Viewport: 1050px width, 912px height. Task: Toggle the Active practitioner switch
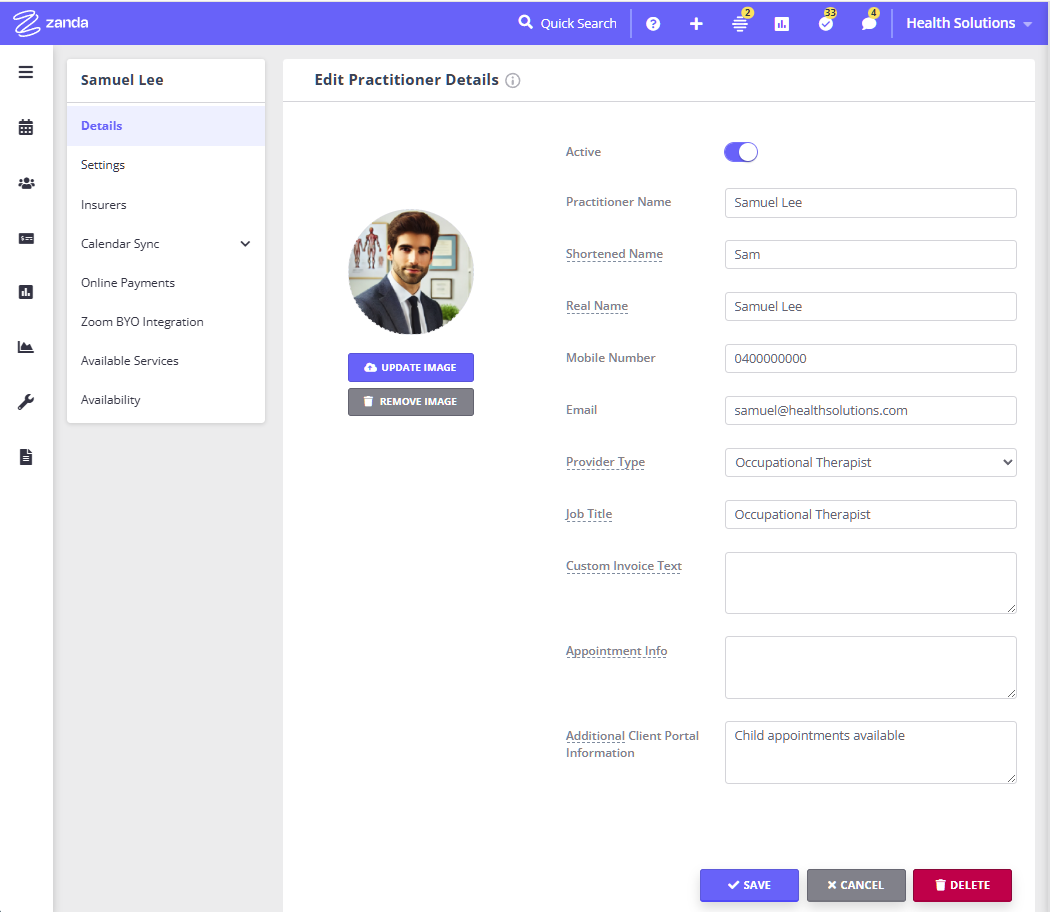coord(741,152)
